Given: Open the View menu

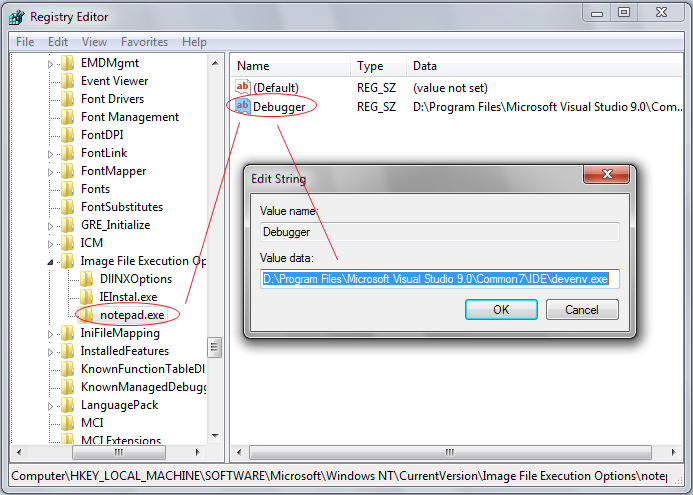Looking at the screenshot, I should pyautogui.click(x=94, y=42).
